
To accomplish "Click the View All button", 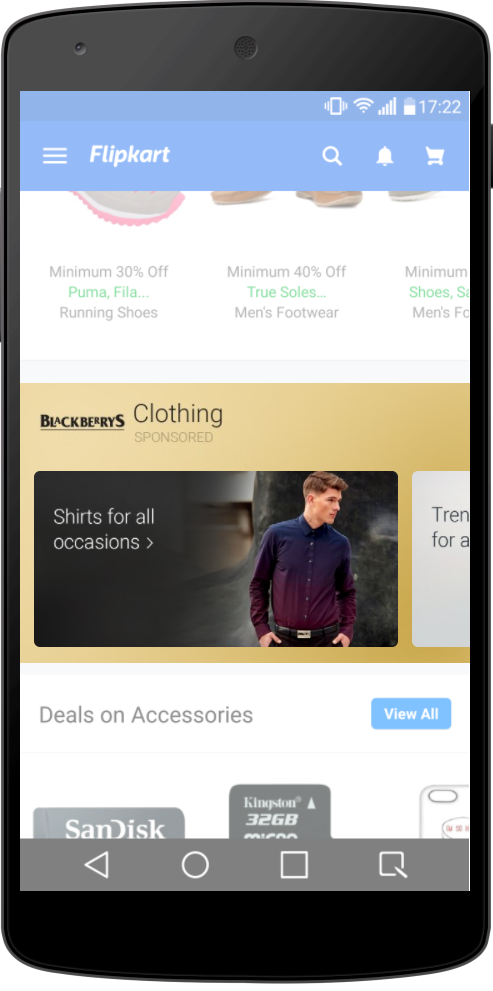I will coord(411,714).
